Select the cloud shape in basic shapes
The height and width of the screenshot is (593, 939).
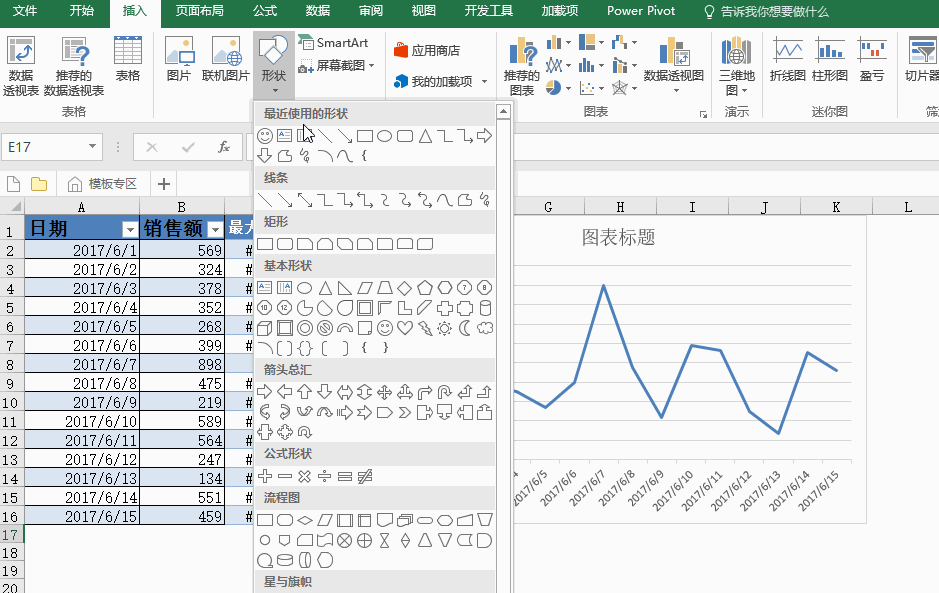pyautogui.click(x=485, y=328)
